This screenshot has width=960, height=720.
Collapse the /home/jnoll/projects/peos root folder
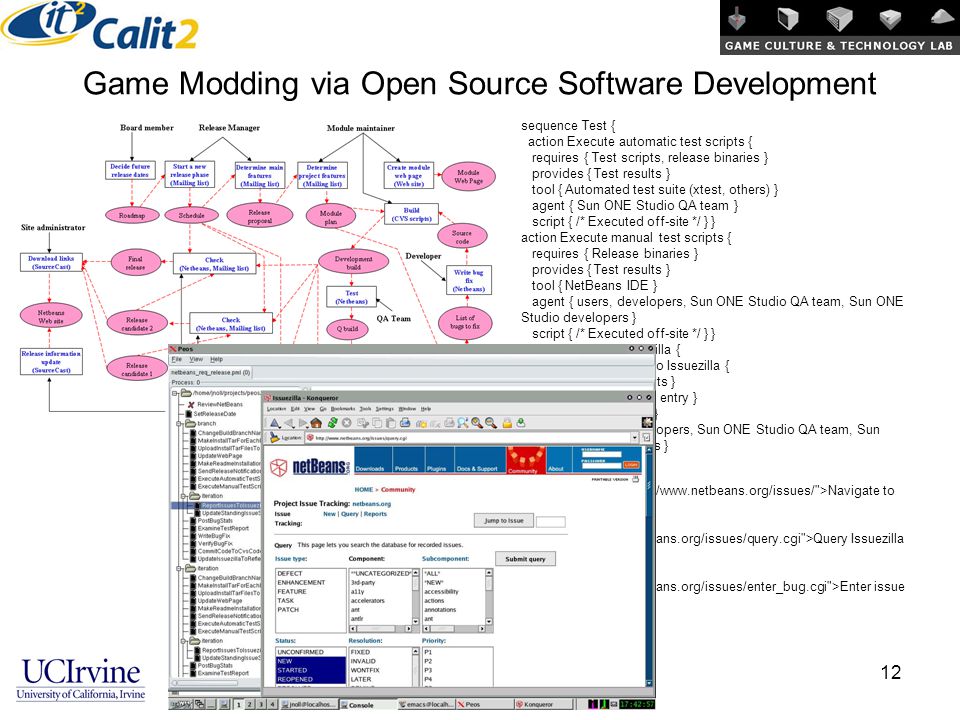[175, 393]
